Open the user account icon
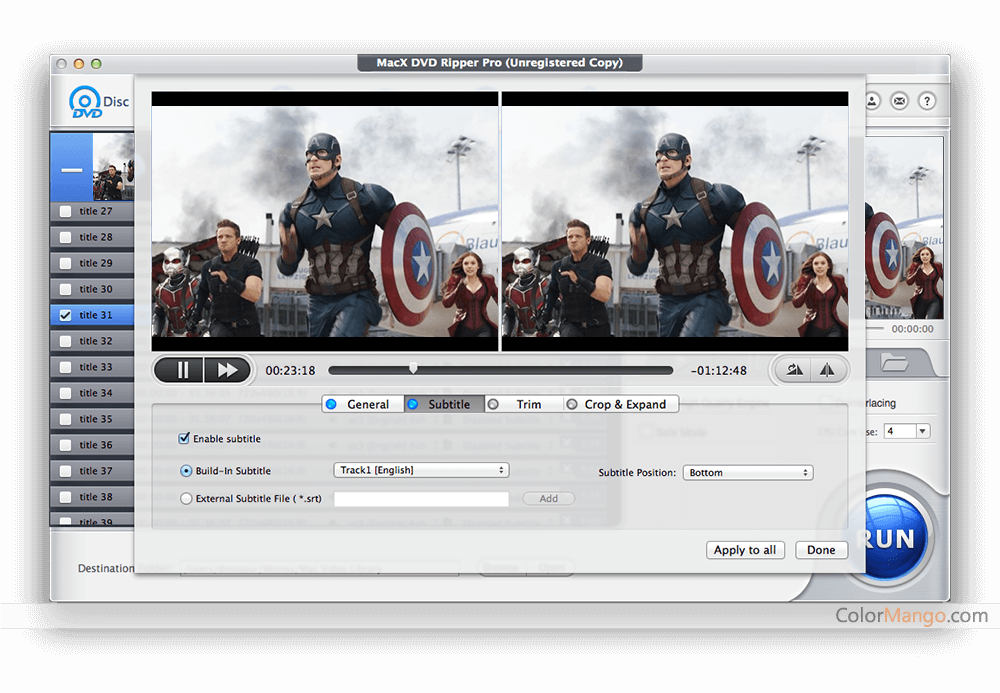Image resolution: width=1000 pixels, height=693 pixels. click(872, 101)
